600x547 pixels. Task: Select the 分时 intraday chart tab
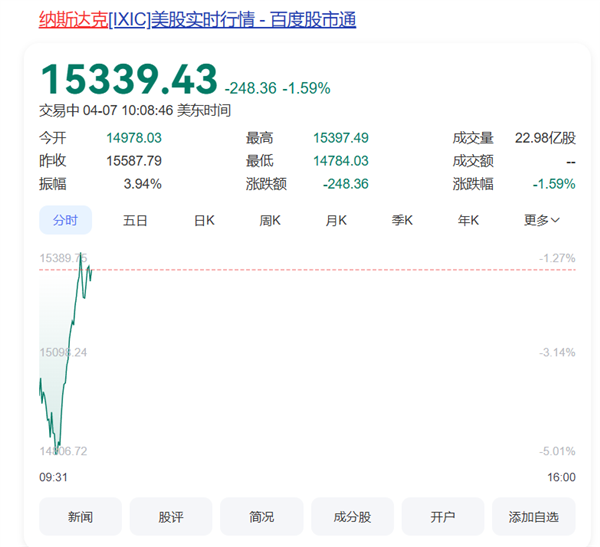tap(65, 220)
